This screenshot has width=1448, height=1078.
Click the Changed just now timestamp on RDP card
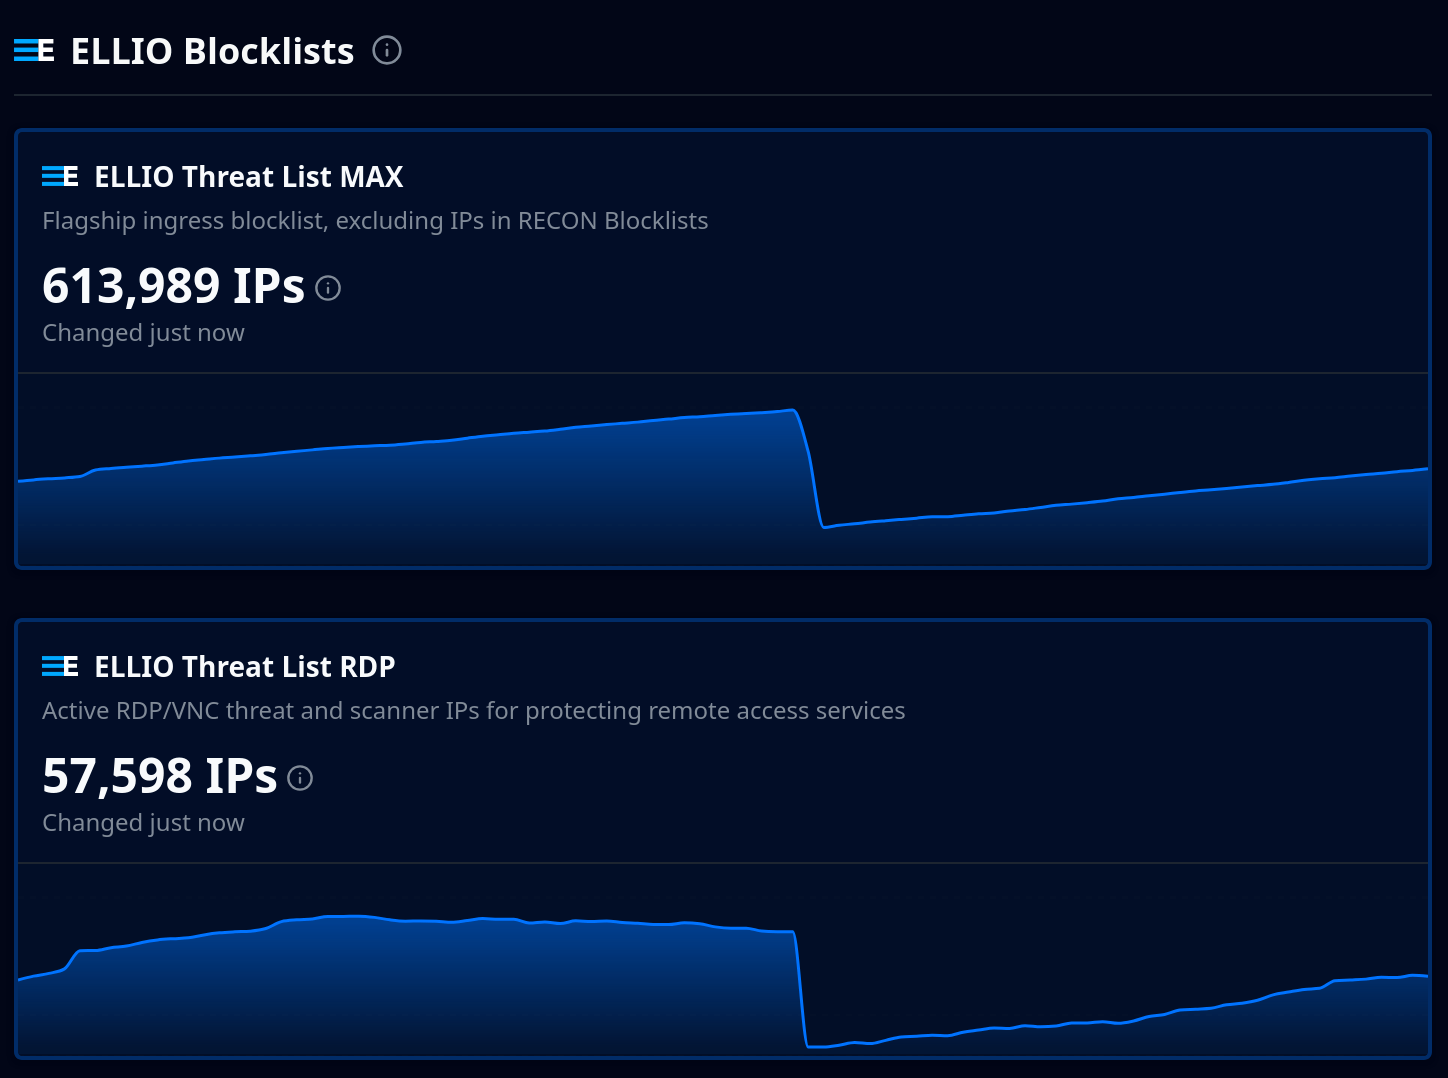pos(143,822)
